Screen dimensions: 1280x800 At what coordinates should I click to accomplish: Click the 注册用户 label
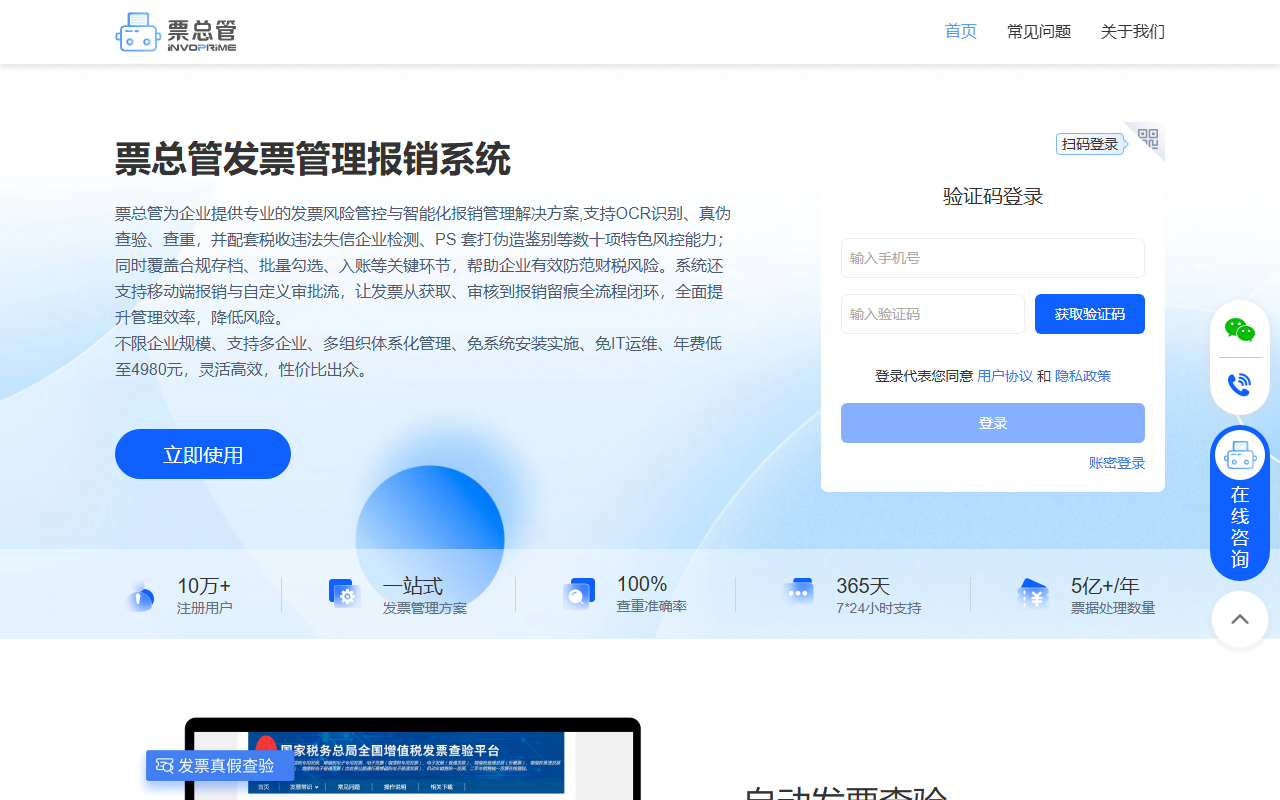[x=205, y=608]
